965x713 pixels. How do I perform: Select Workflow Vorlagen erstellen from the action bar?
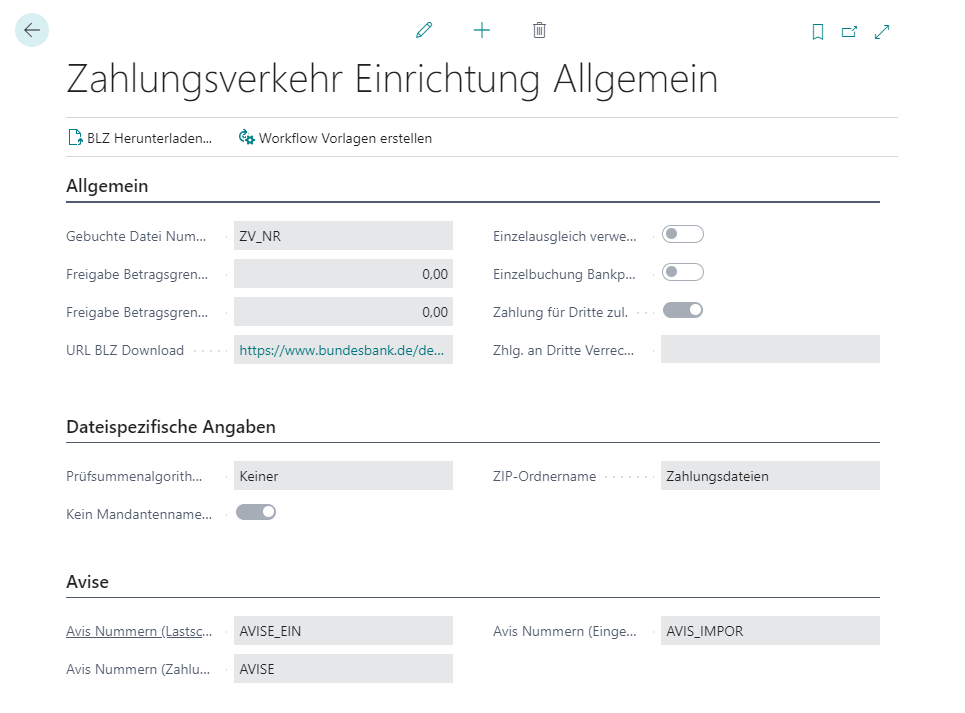point(345,138)
